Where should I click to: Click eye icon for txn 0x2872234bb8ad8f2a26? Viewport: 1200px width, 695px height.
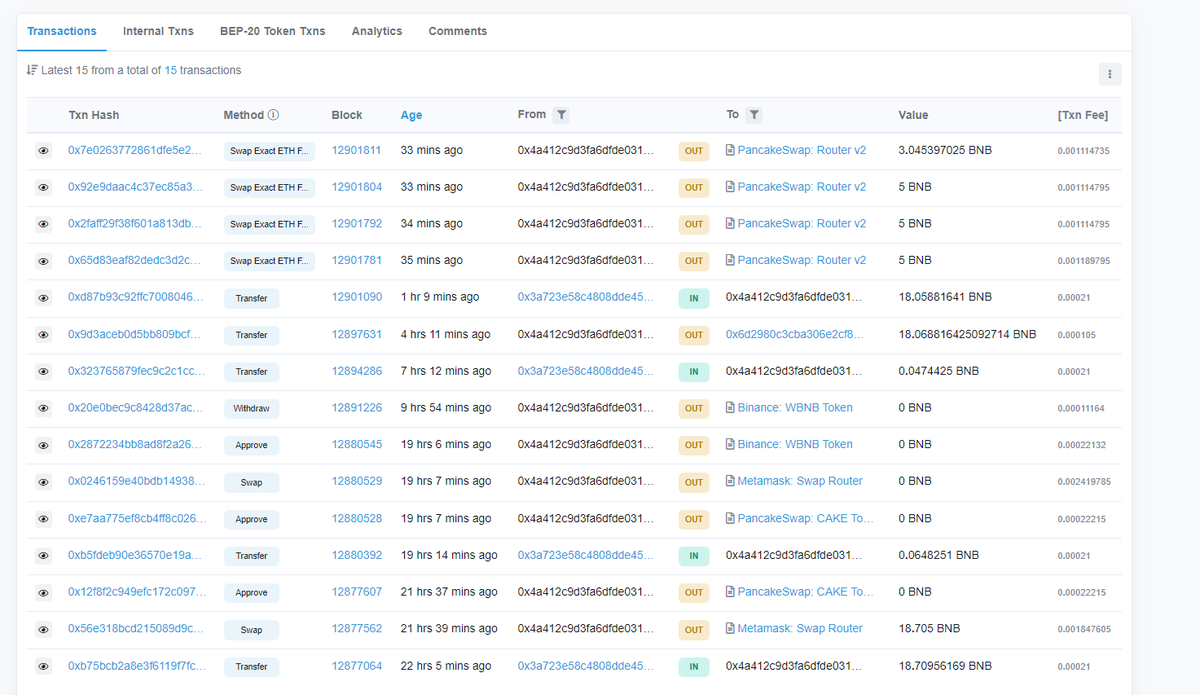coord(43,445)
